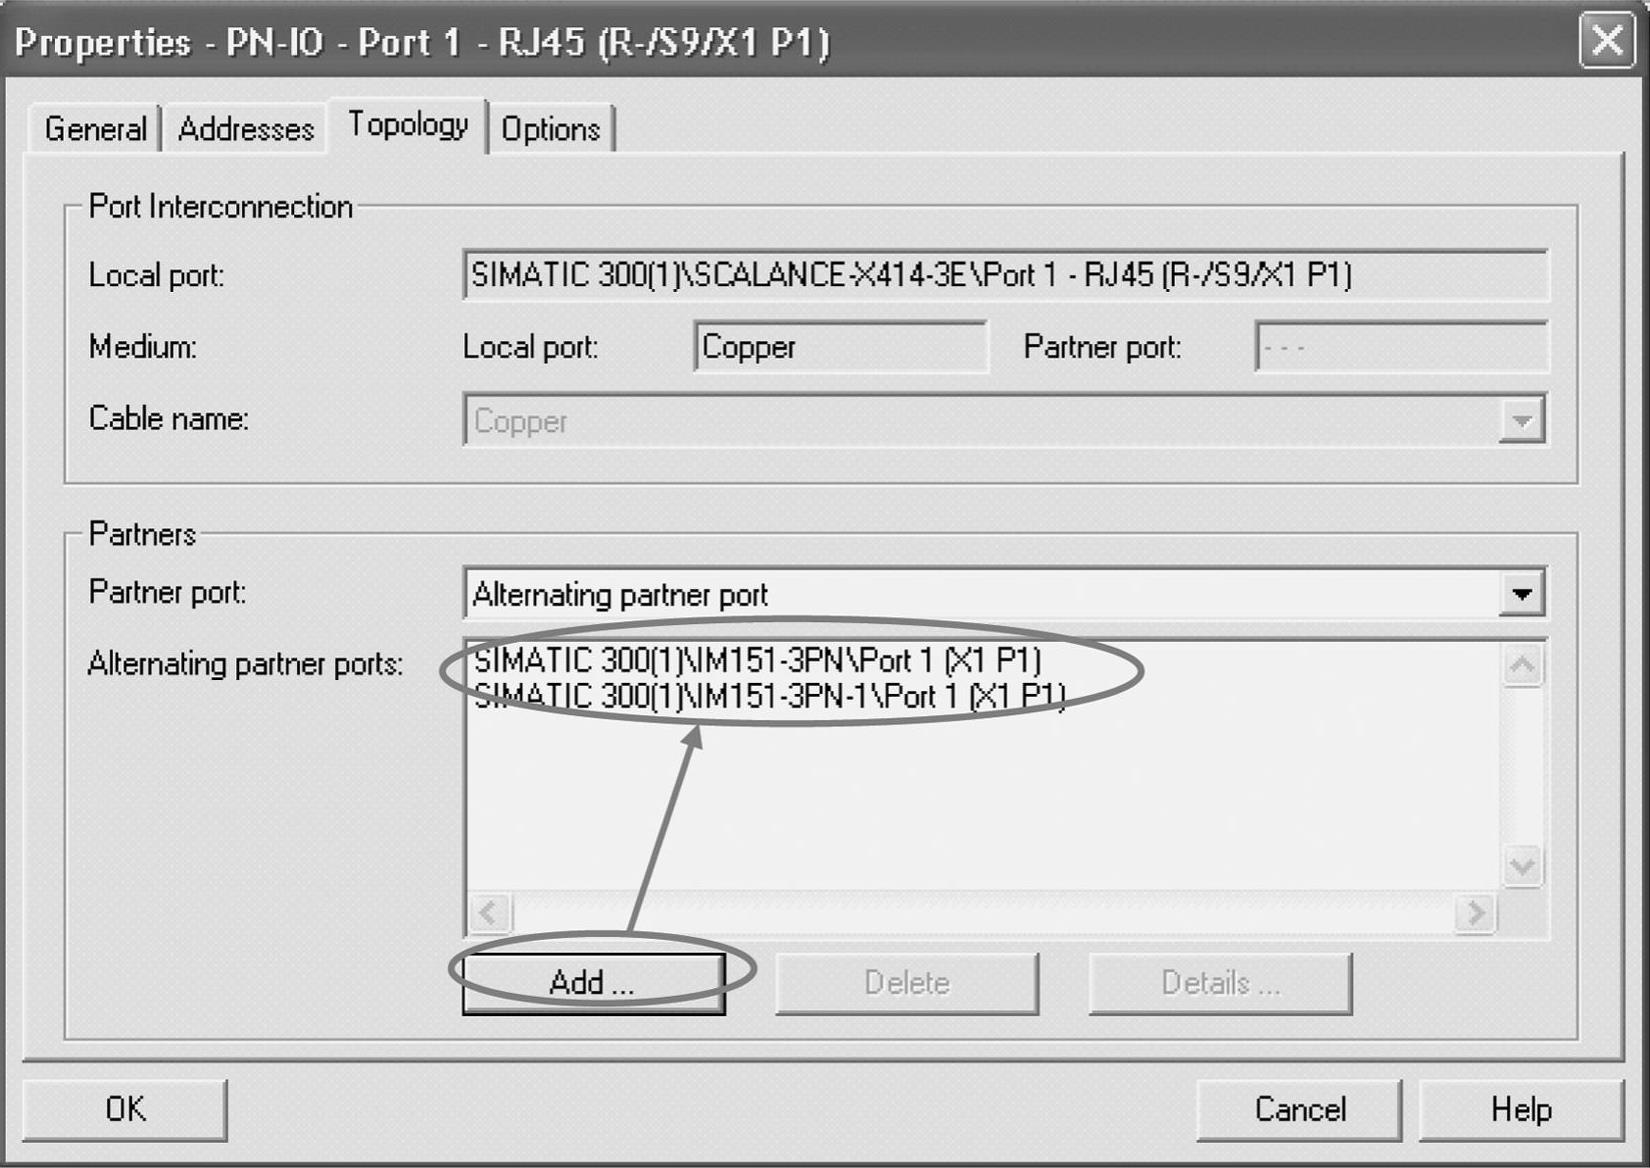This screenshot has height=1168, width=1650.
Task: Click the Add ... button
Action: (593, 983)
